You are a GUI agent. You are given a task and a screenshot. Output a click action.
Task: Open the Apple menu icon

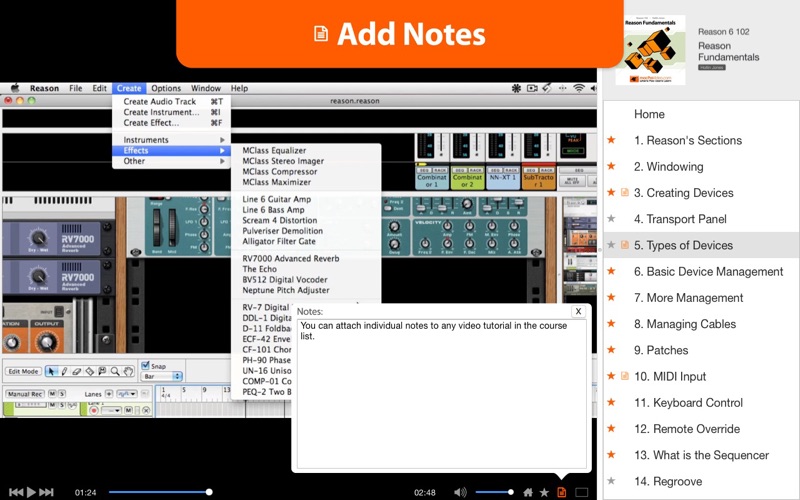(15, 88)
